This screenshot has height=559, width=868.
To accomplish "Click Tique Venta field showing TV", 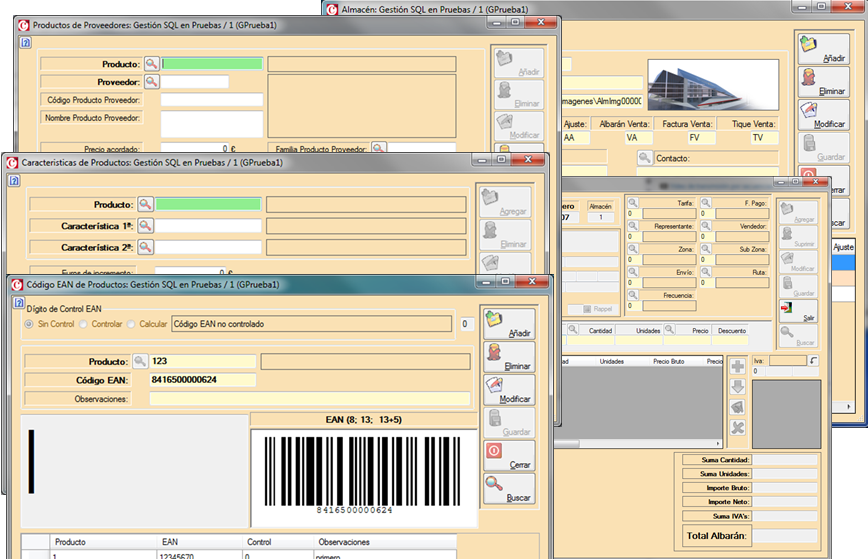I will click(x=764, y=138).
